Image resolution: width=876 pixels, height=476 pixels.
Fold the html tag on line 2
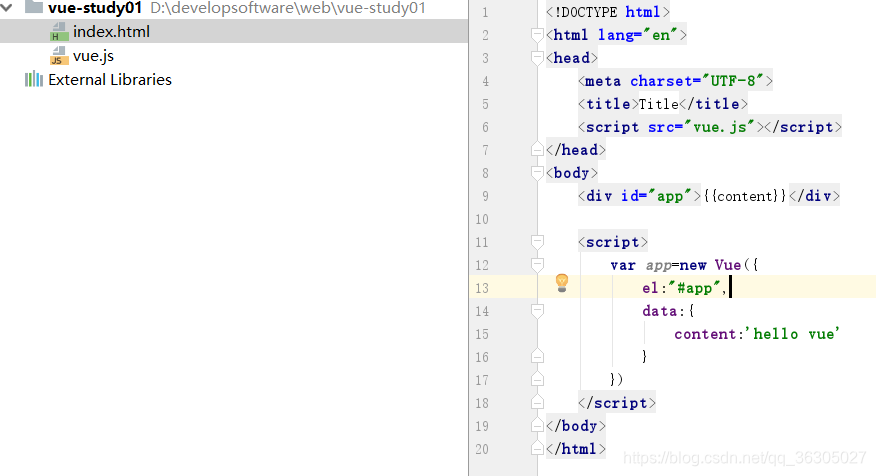537,35
